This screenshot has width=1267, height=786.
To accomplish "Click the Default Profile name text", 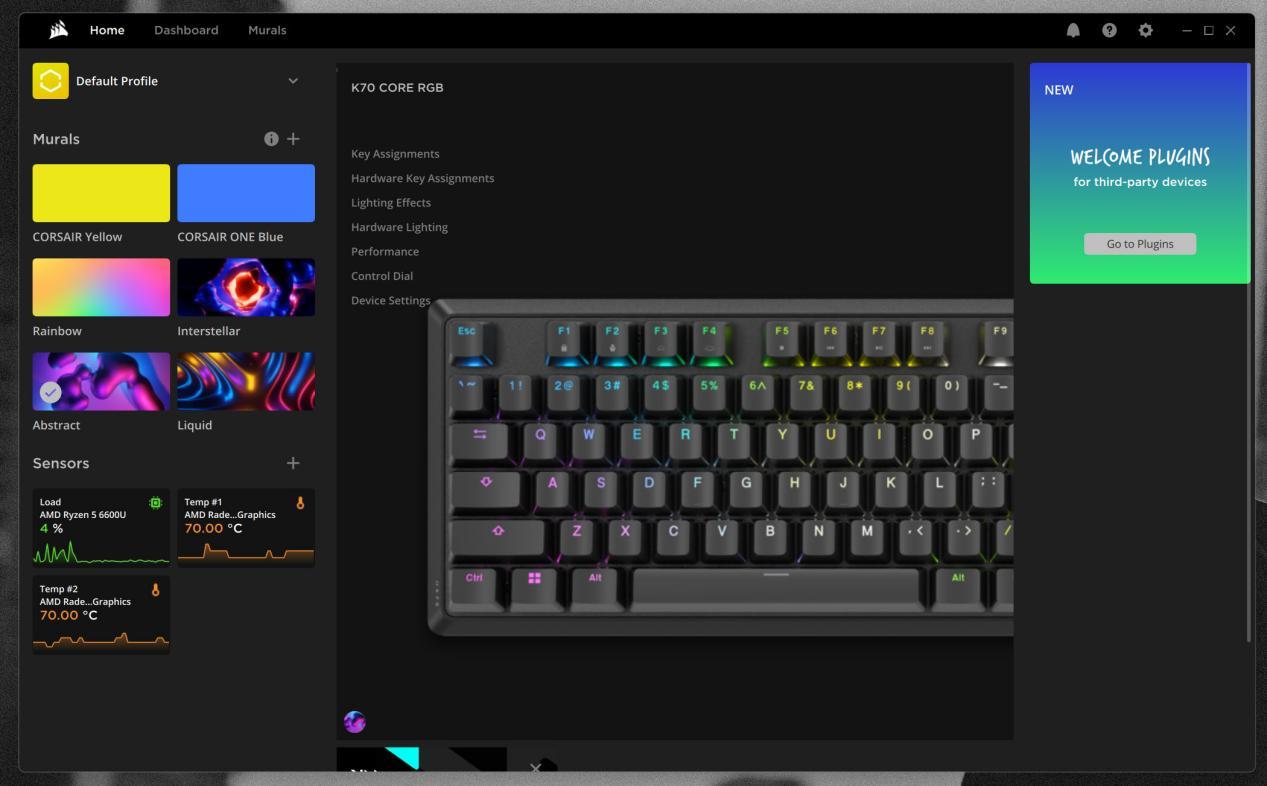I will point(117,81).
